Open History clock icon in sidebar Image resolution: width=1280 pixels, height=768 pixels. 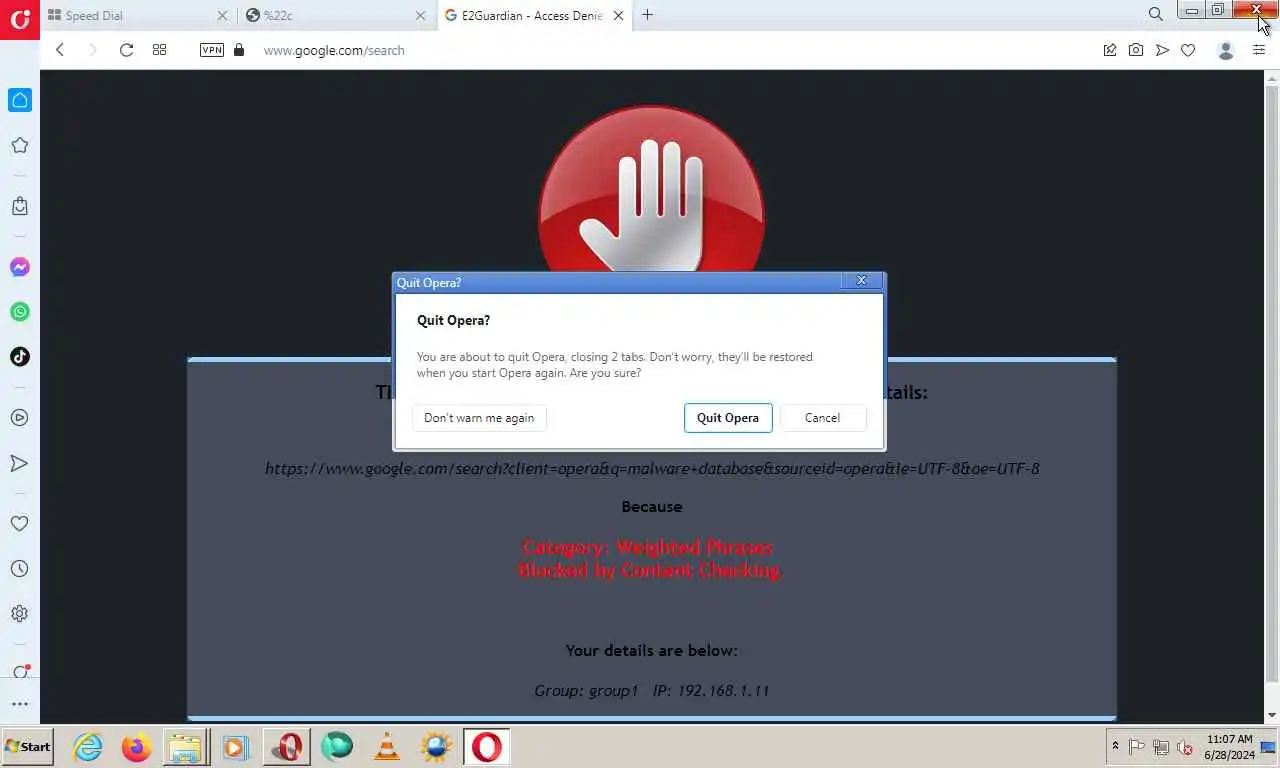[20, 569]
